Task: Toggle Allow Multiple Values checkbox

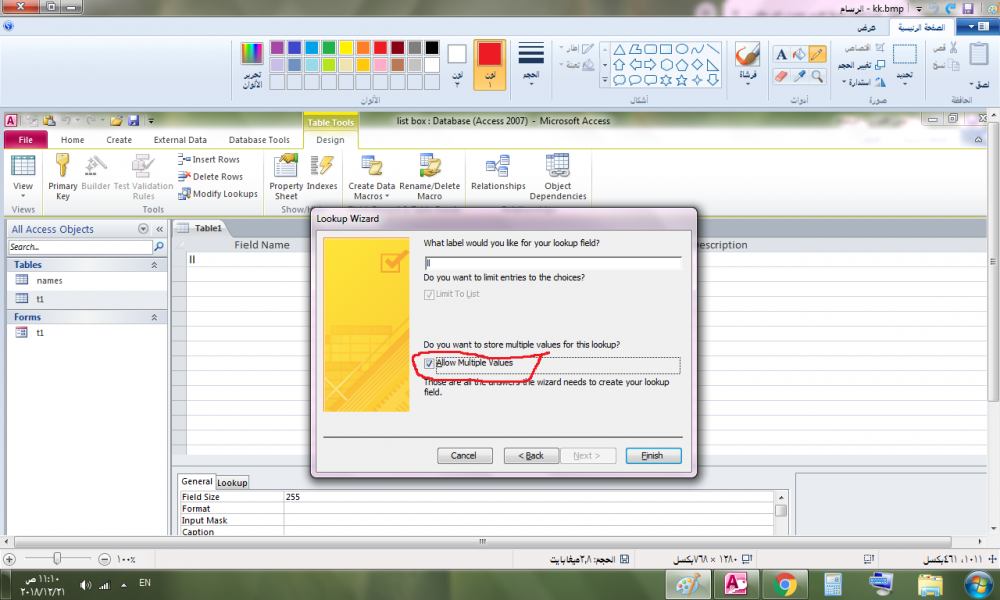Action: pyautogui.click(x=429, y=363)
